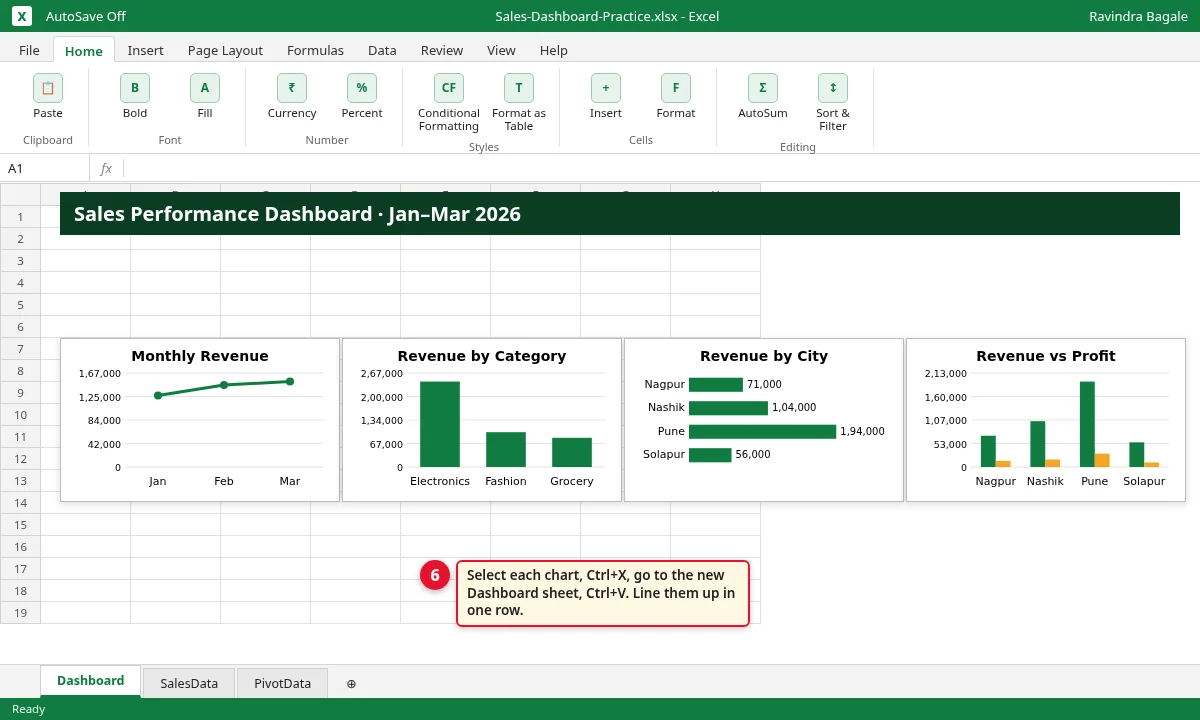This screenshot has width=1200, height=720.
Task: Click the Nagpur bar in city chart
Action: coord(716,384)
